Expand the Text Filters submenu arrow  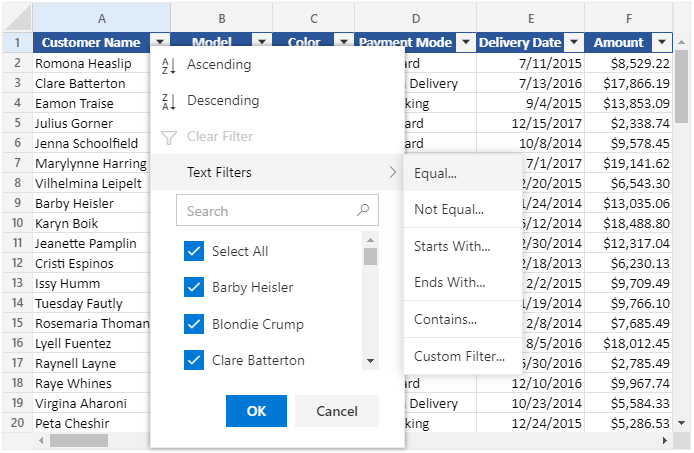pyautogui.click(x=392, y=173)
